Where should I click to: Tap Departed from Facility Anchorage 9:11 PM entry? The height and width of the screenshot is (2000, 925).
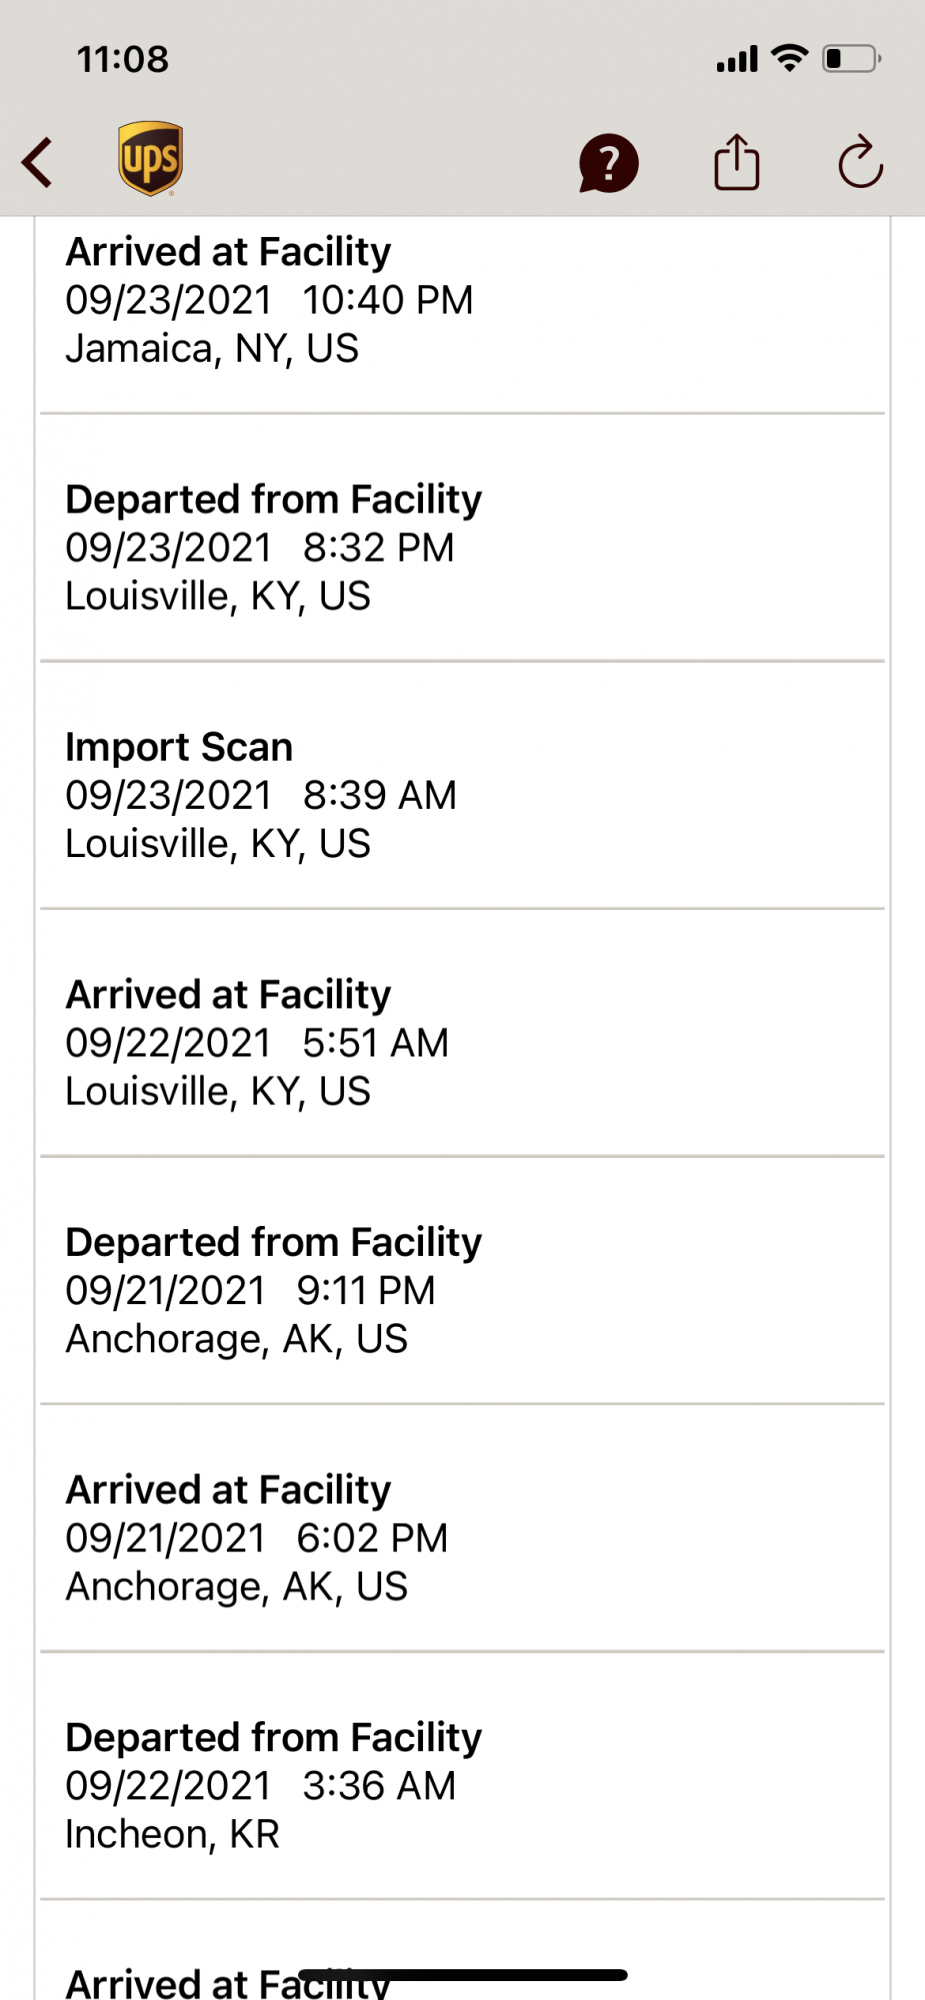[462, 1290]
